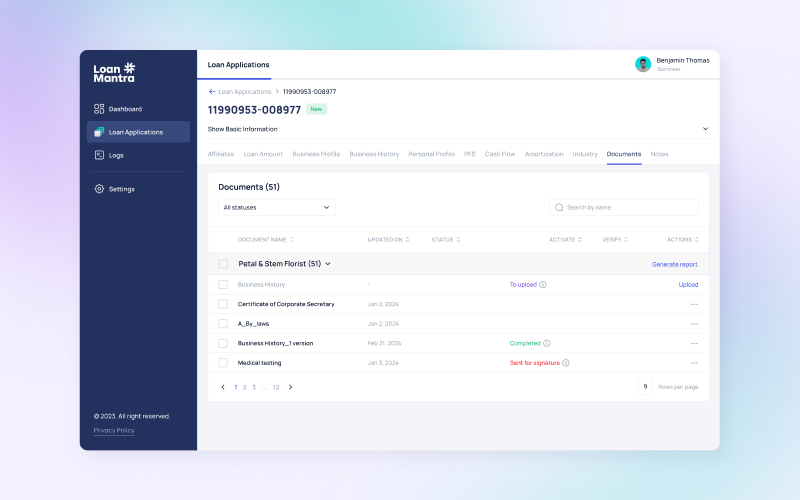The image size is (800, 500).
Task: Check the Business History row checkbox
Action: (223, 284)
